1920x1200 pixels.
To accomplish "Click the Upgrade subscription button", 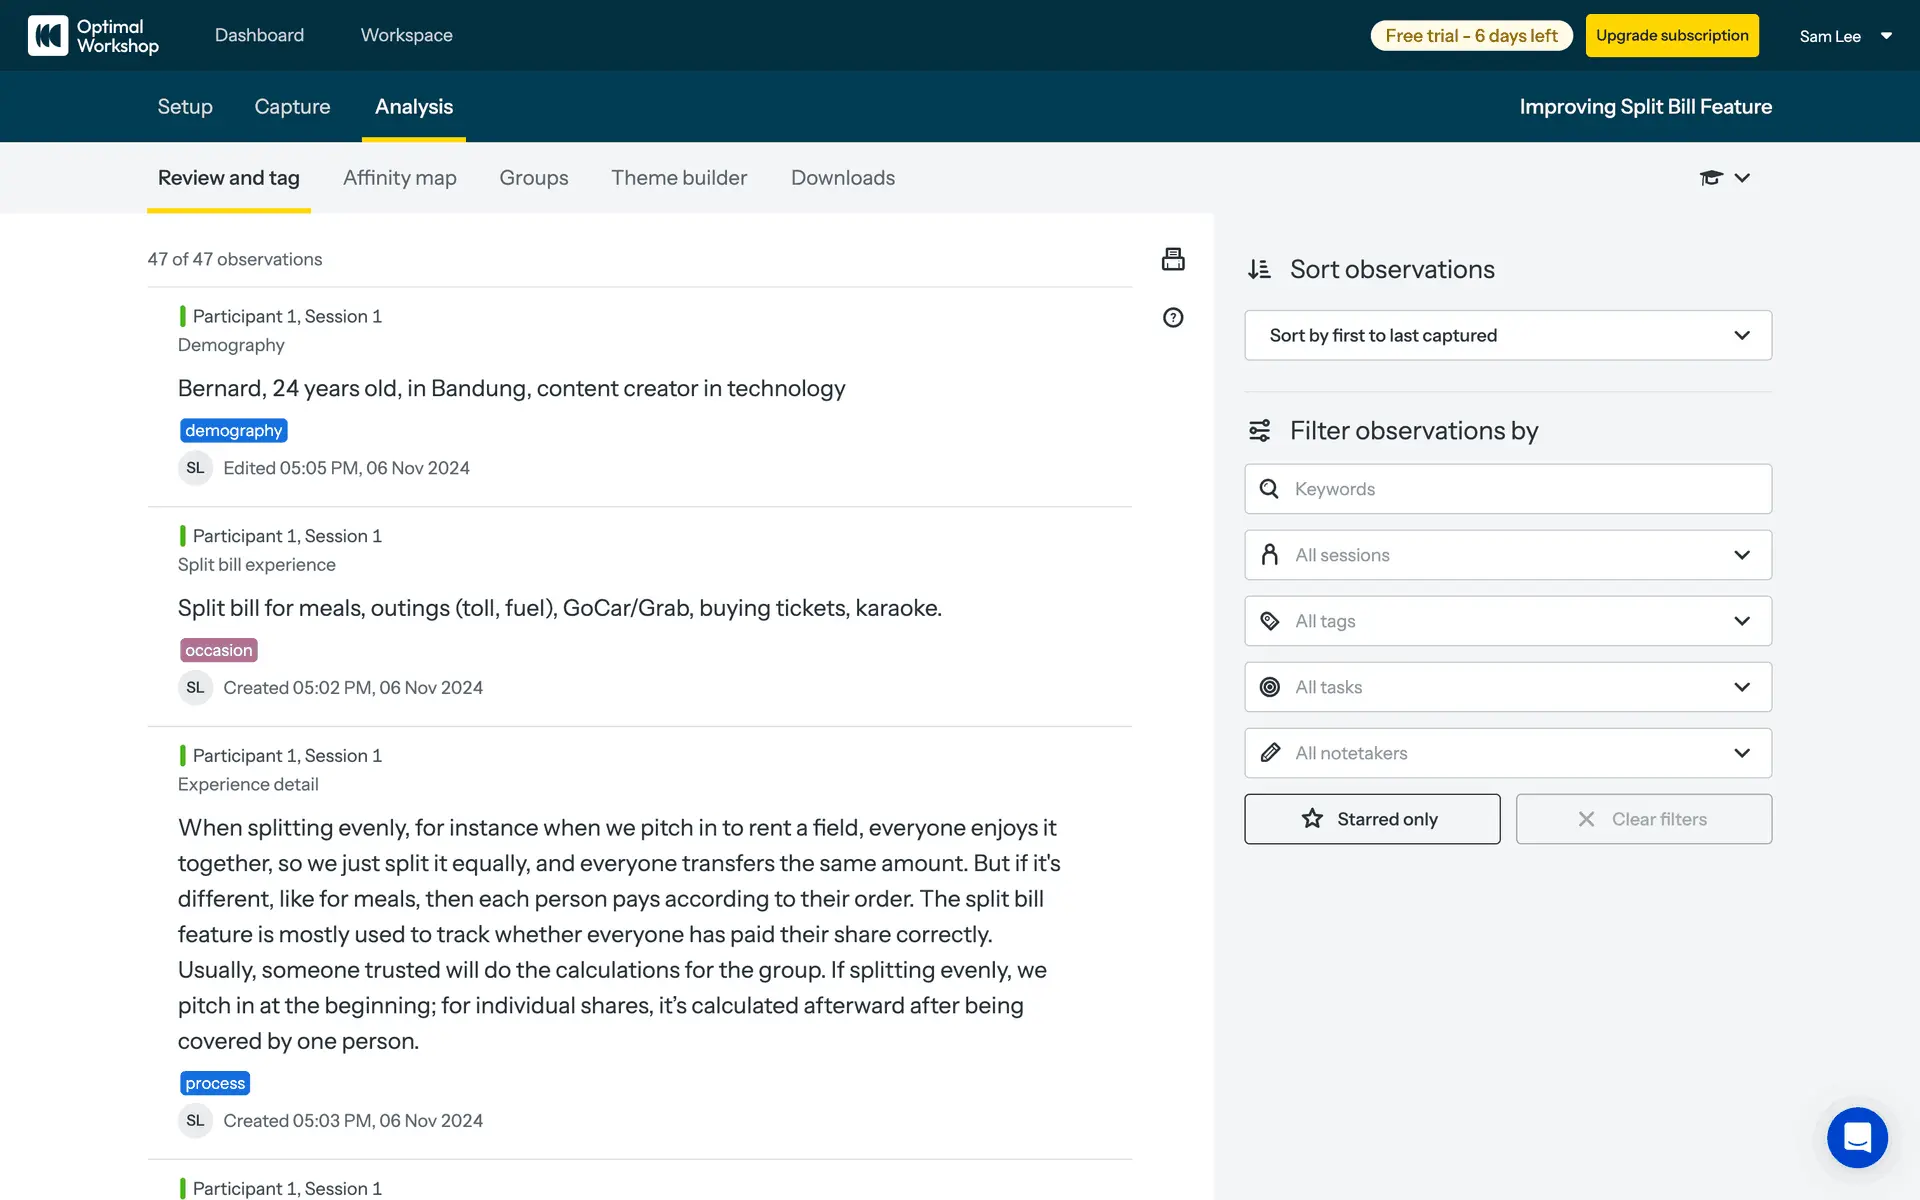I will [1672, 36].
